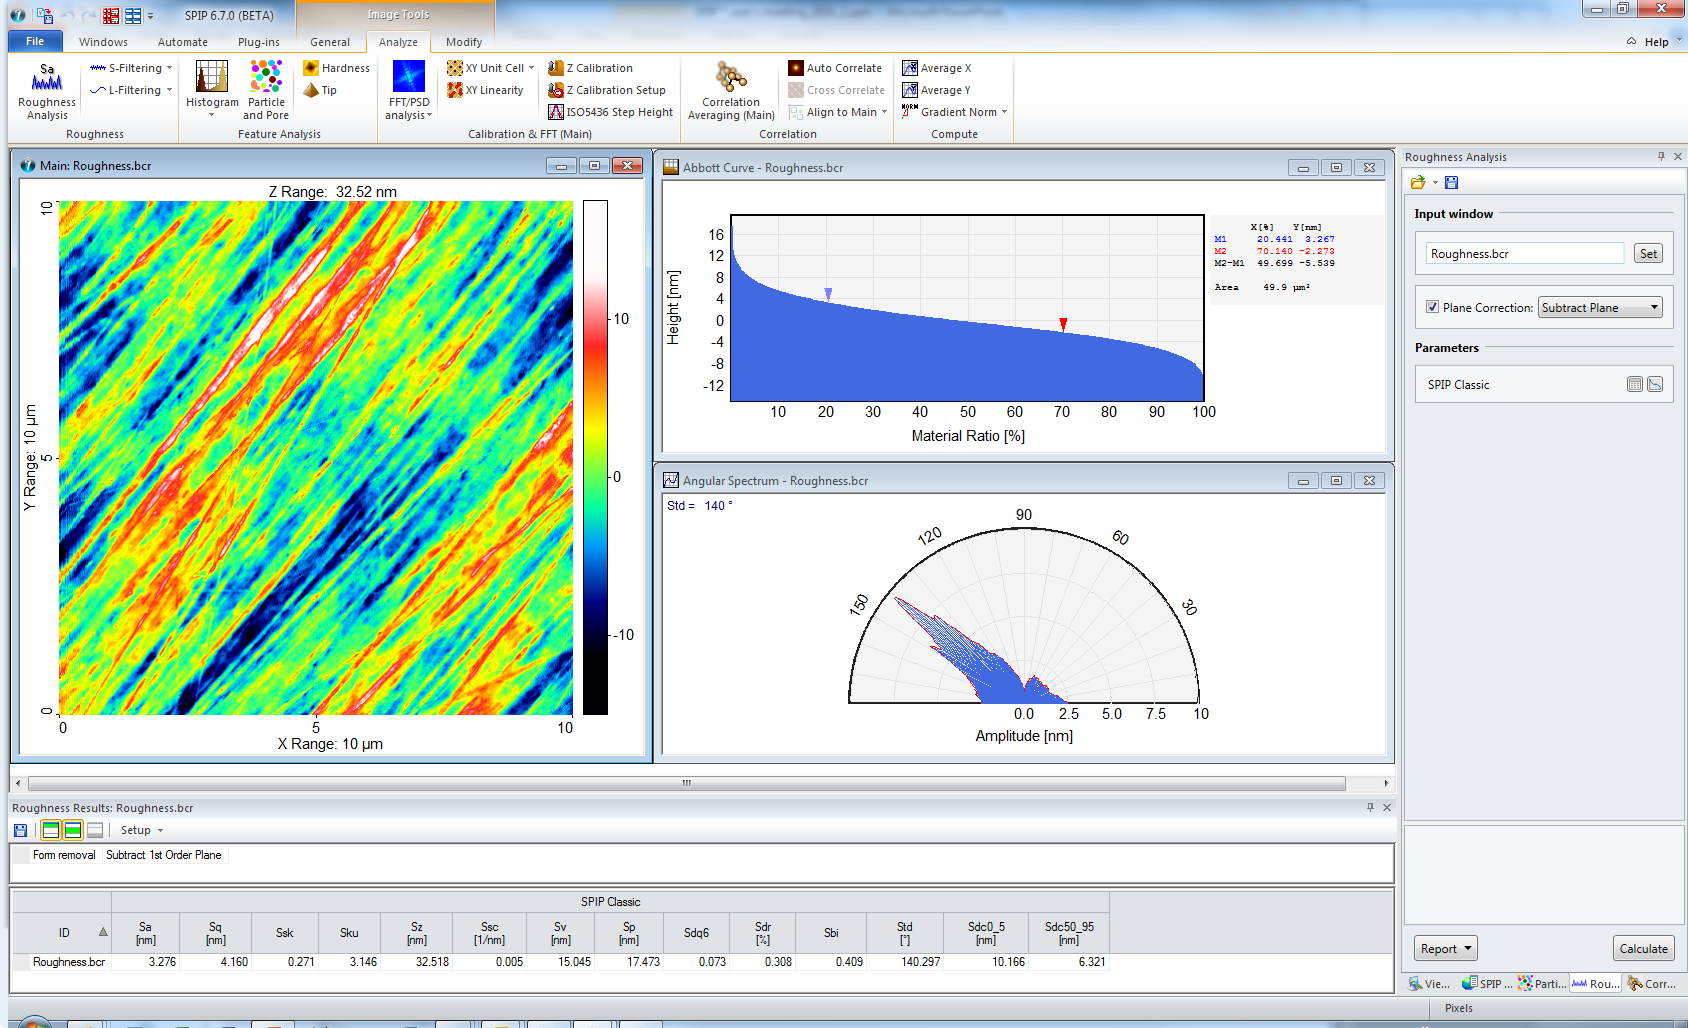Screen dimensions: 1688x1028
Task: Click the Sdc50_95 column header
Action: [x=1069, y=933]
